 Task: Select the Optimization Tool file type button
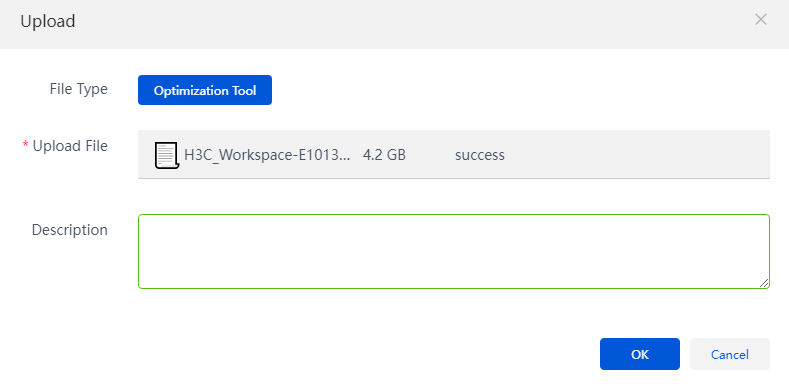point(205,90)
